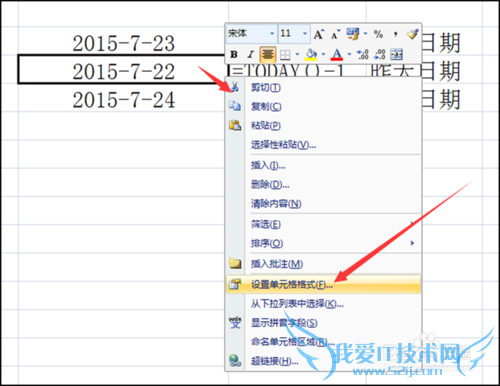The width and height of the screenshot is (500, 386).
Task: Open the 筛选(E) submenu
Action: (x=323, y=224)
